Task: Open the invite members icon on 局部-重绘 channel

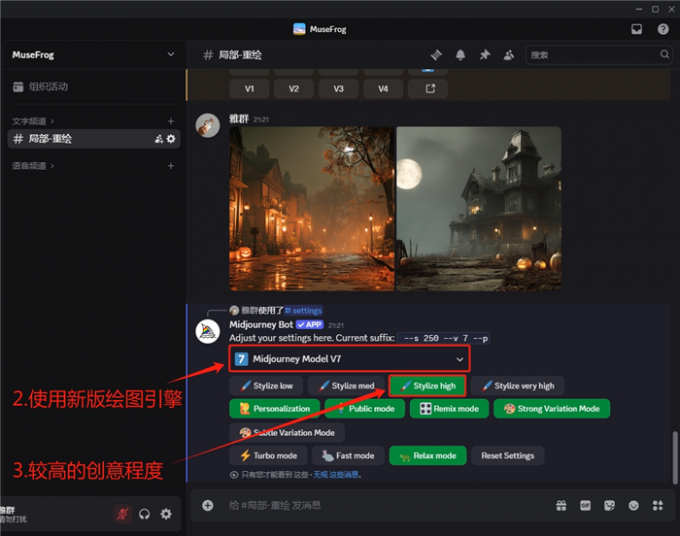Action: coord(159,139)
